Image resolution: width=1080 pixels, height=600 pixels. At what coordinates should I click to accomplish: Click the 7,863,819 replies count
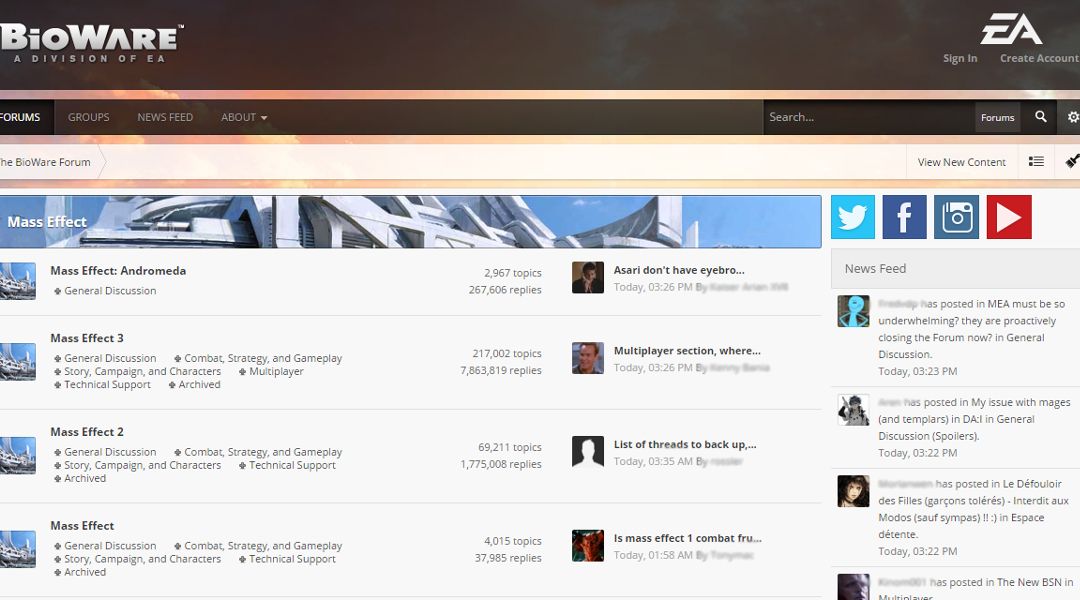click(x=501, y=370)
